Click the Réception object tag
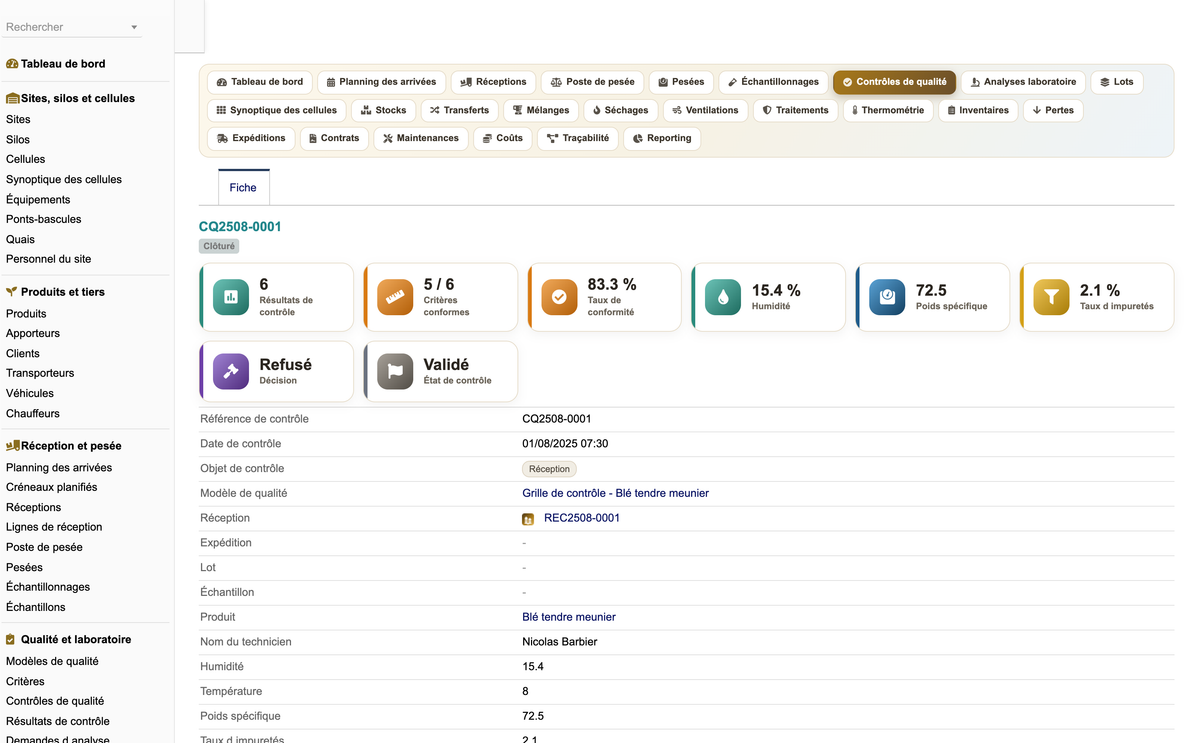 tap(549, 469)
